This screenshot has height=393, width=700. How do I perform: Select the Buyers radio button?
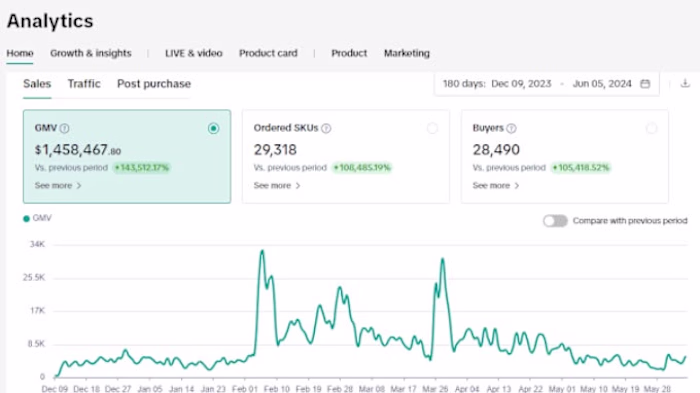pos(651,129)
